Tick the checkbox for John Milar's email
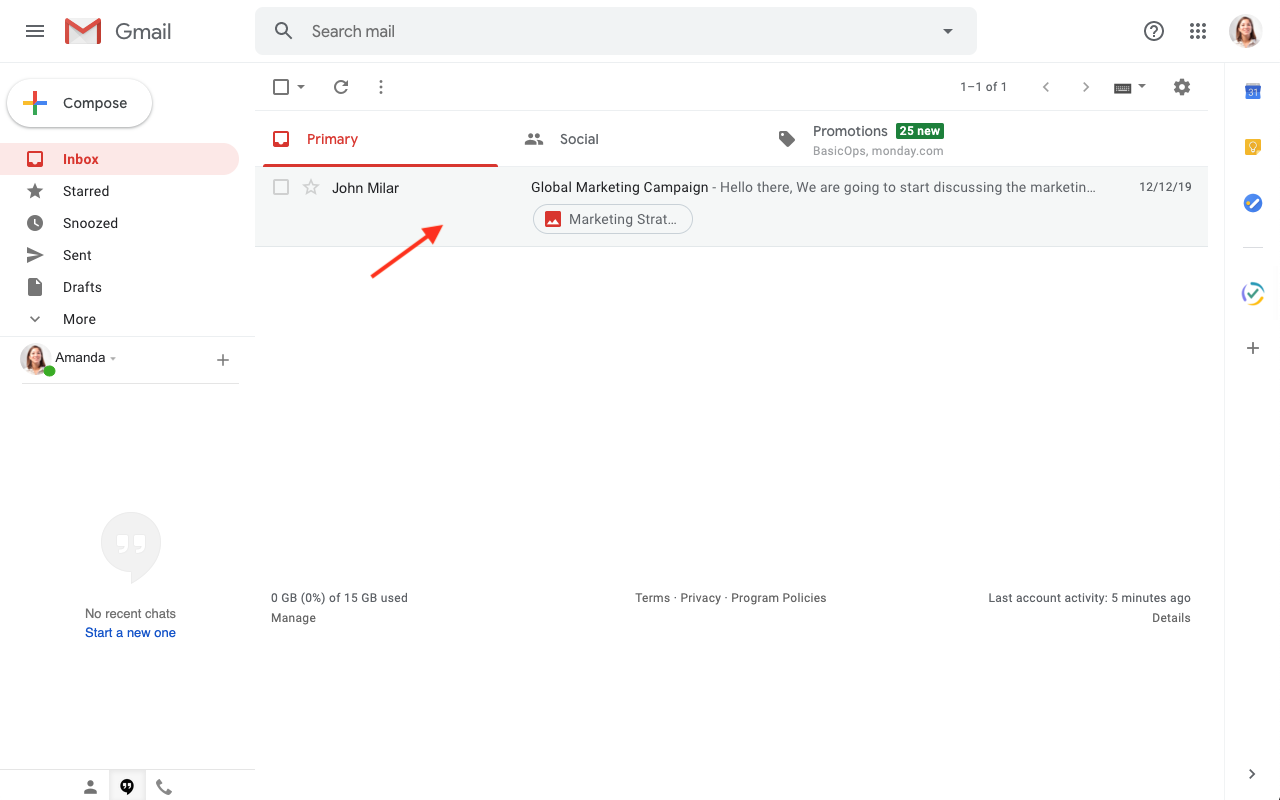 tap(281, 187)
